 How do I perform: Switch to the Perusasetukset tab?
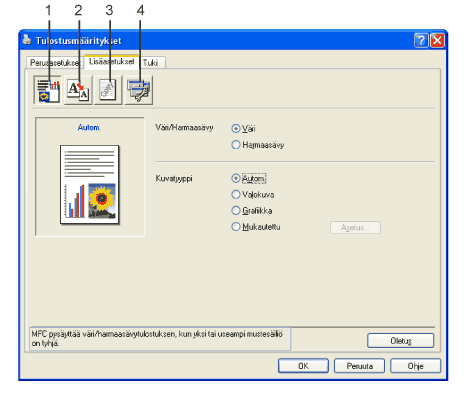tap(55, 63)
